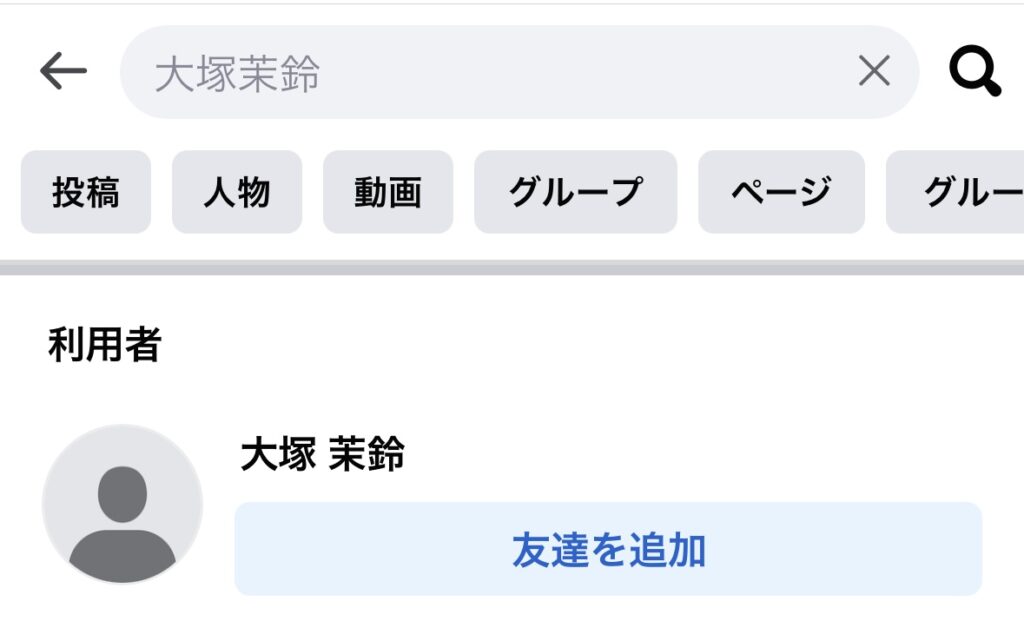
Task: Filter results by 投稿
Action: click(86, 192)
